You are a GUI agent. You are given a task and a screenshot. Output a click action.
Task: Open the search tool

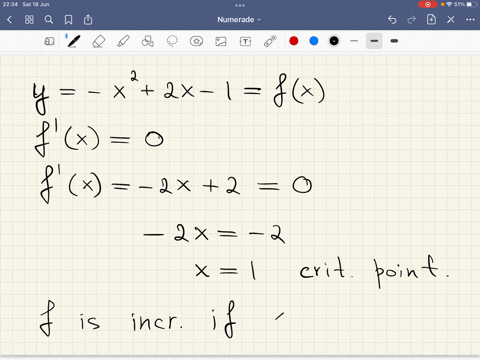click(x=49, y=20)
